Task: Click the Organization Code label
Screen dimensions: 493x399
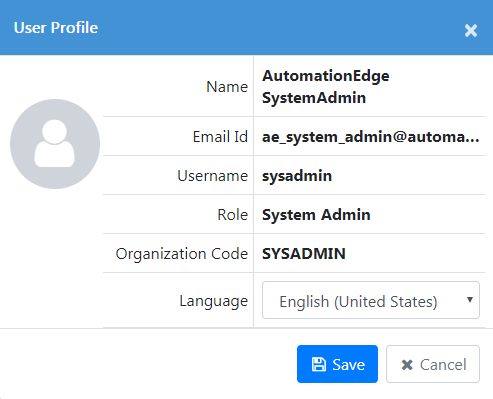Action: [182, 254]
